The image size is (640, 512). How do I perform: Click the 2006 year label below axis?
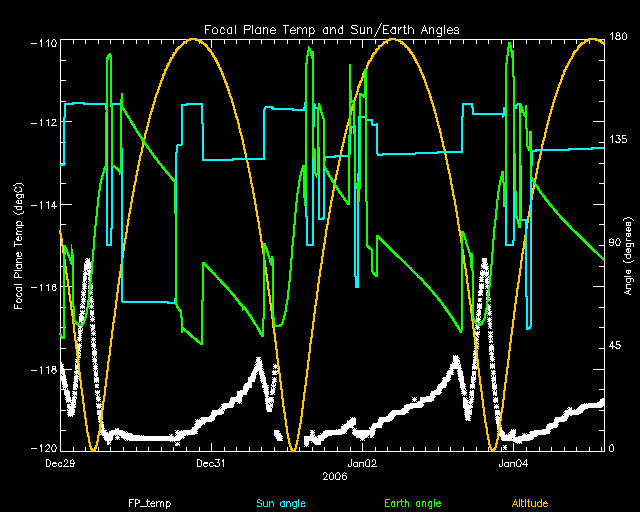point(334,476)
